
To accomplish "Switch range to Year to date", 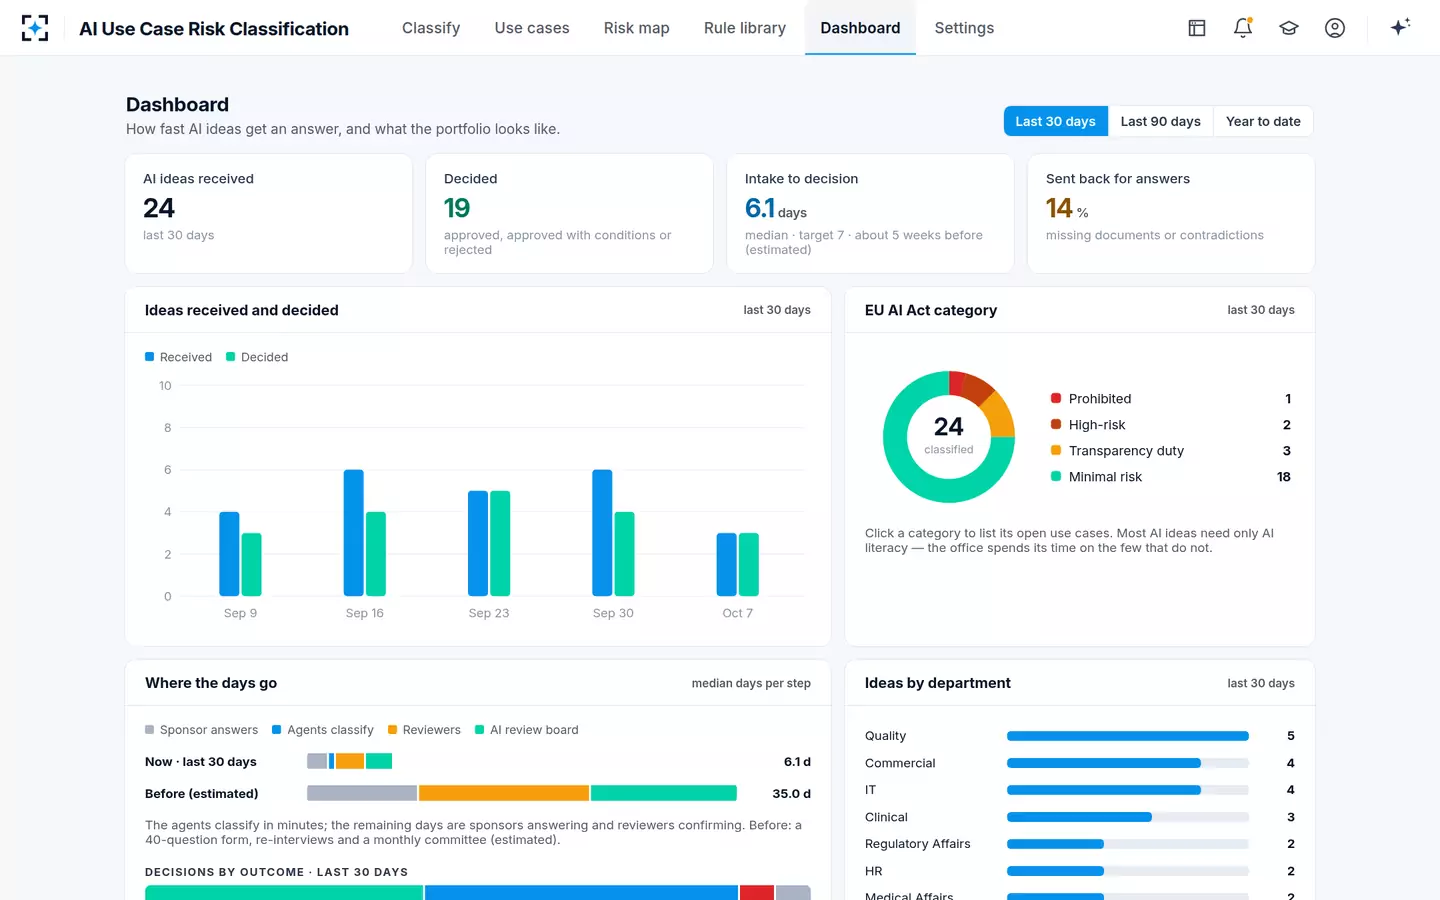I will coord(1263,121).
